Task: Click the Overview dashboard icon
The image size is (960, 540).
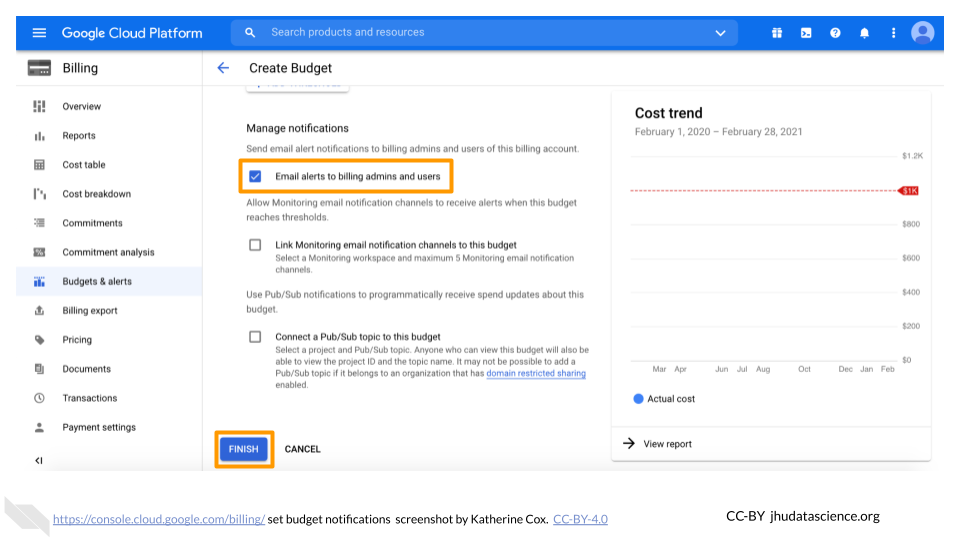Action: (39, 107)
